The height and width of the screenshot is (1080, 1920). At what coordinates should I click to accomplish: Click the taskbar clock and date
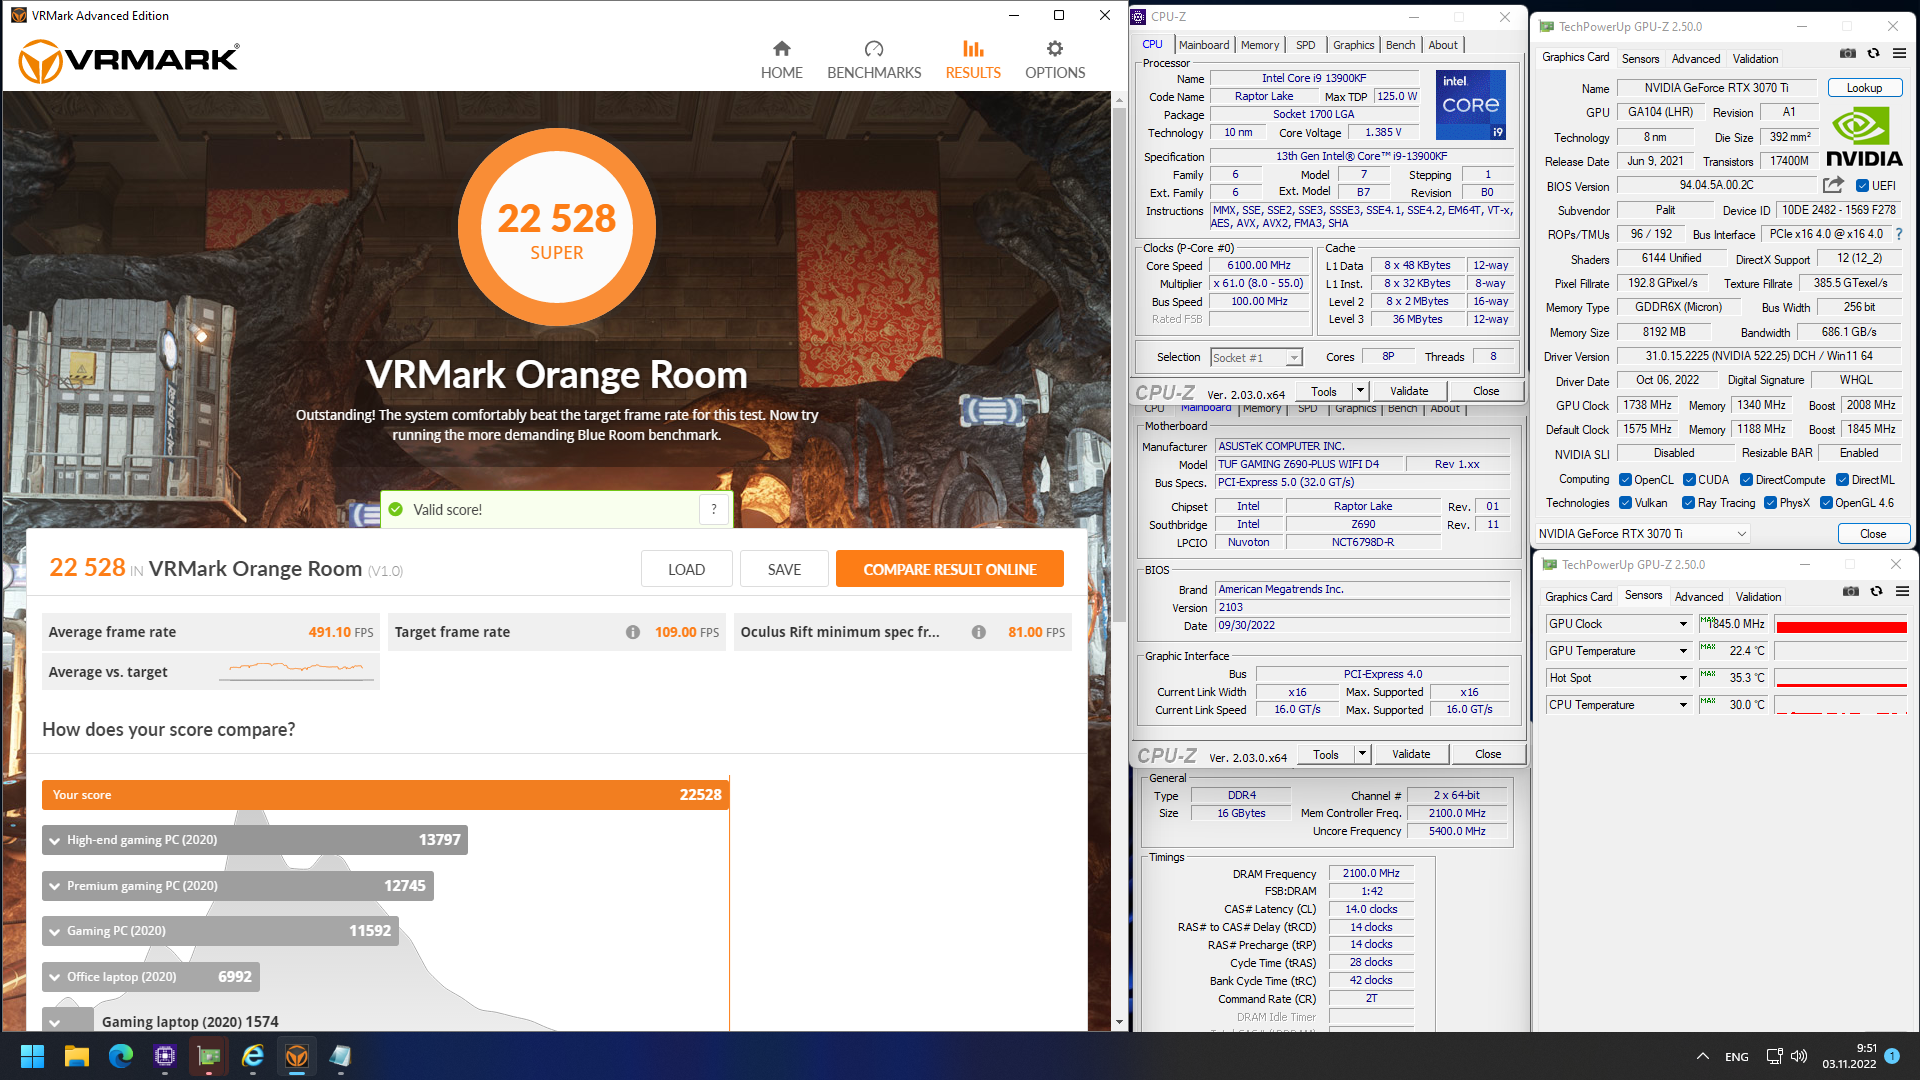coord(1849,1056)
